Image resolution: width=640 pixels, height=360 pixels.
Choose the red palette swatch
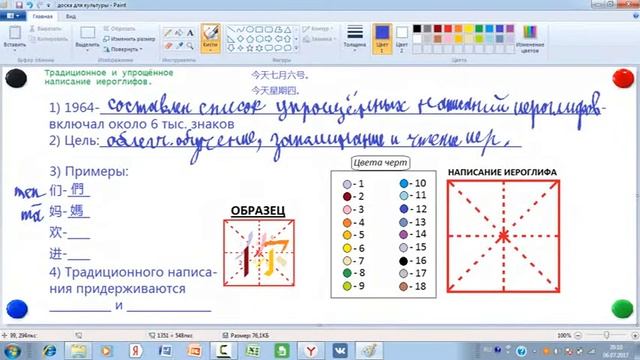448,29
